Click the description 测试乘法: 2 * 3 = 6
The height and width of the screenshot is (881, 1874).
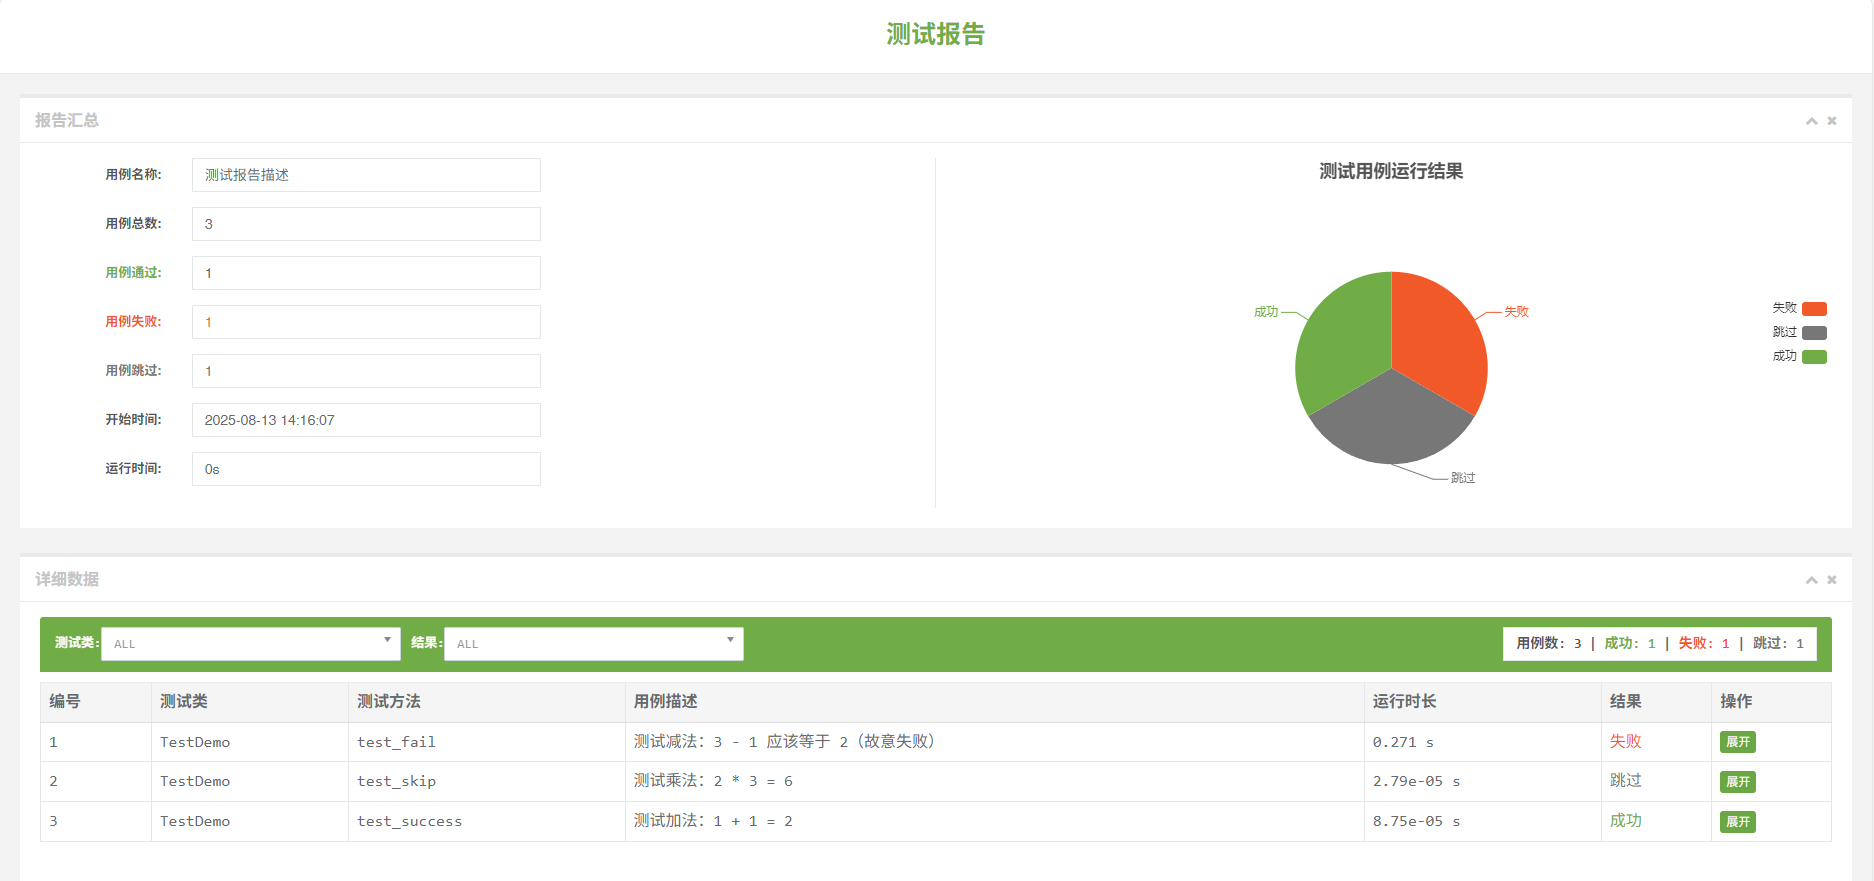point(713,781)
